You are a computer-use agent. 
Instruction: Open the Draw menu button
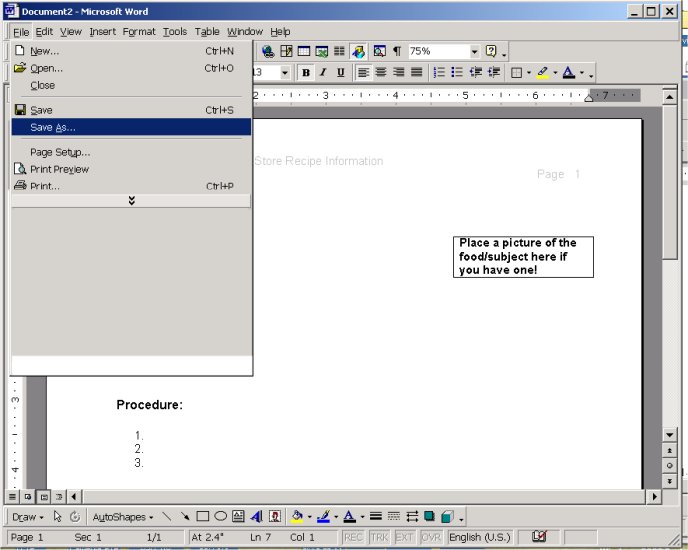click(x=26, y=517)
